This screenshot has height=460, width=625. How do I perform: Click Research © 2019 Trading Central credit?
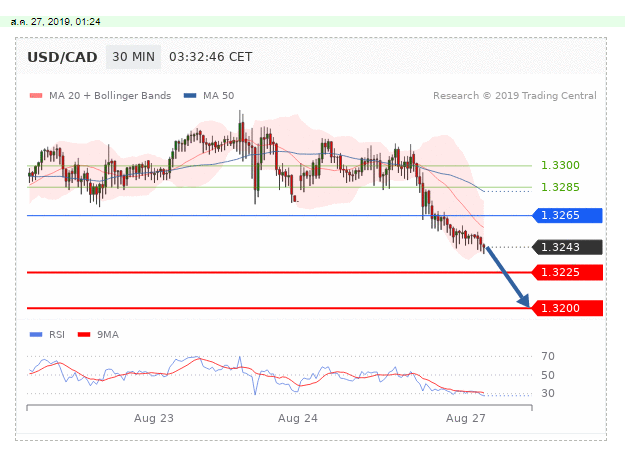515,96
